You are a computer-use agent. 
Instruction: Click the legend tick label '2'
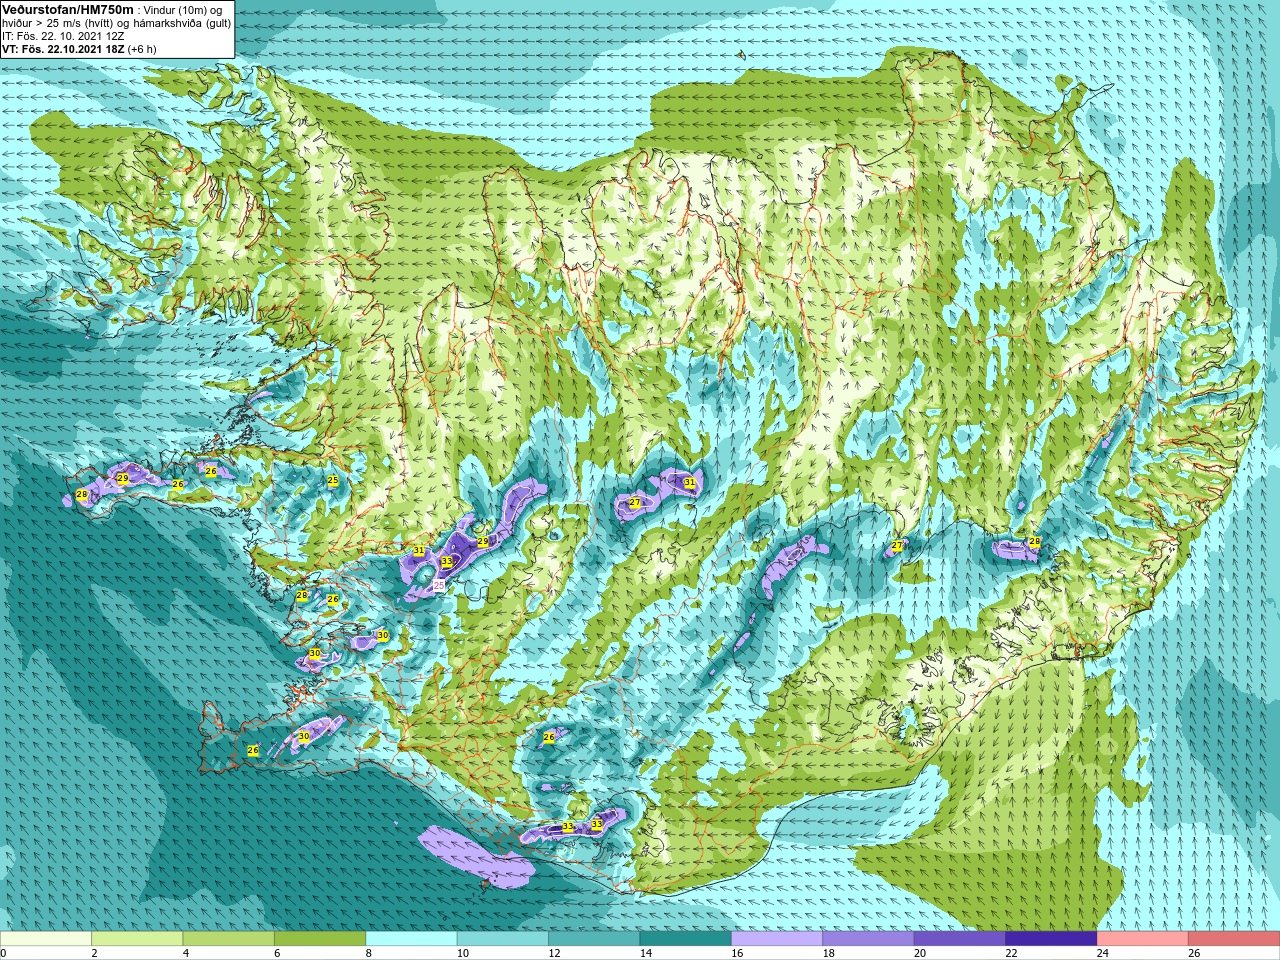(x=94, y=953)
